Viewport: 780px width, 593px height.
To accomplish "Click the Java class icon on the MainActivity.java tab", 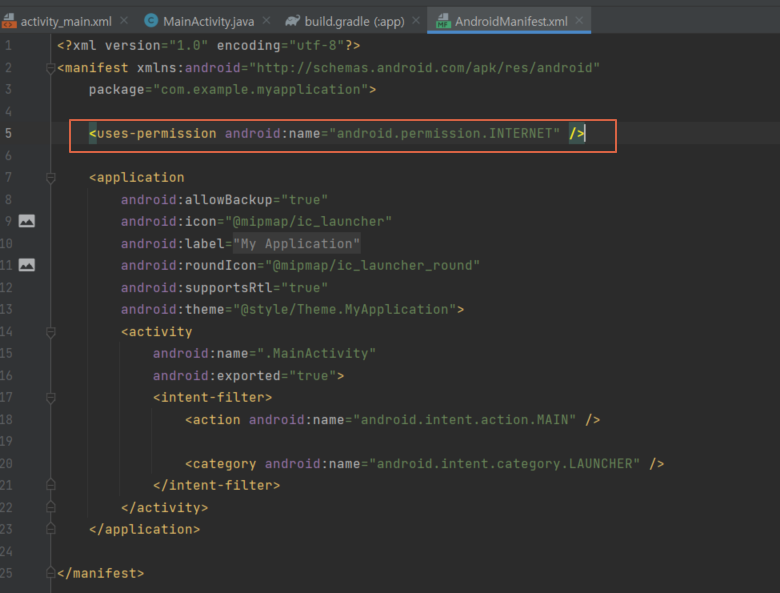I will coord(151,20).
